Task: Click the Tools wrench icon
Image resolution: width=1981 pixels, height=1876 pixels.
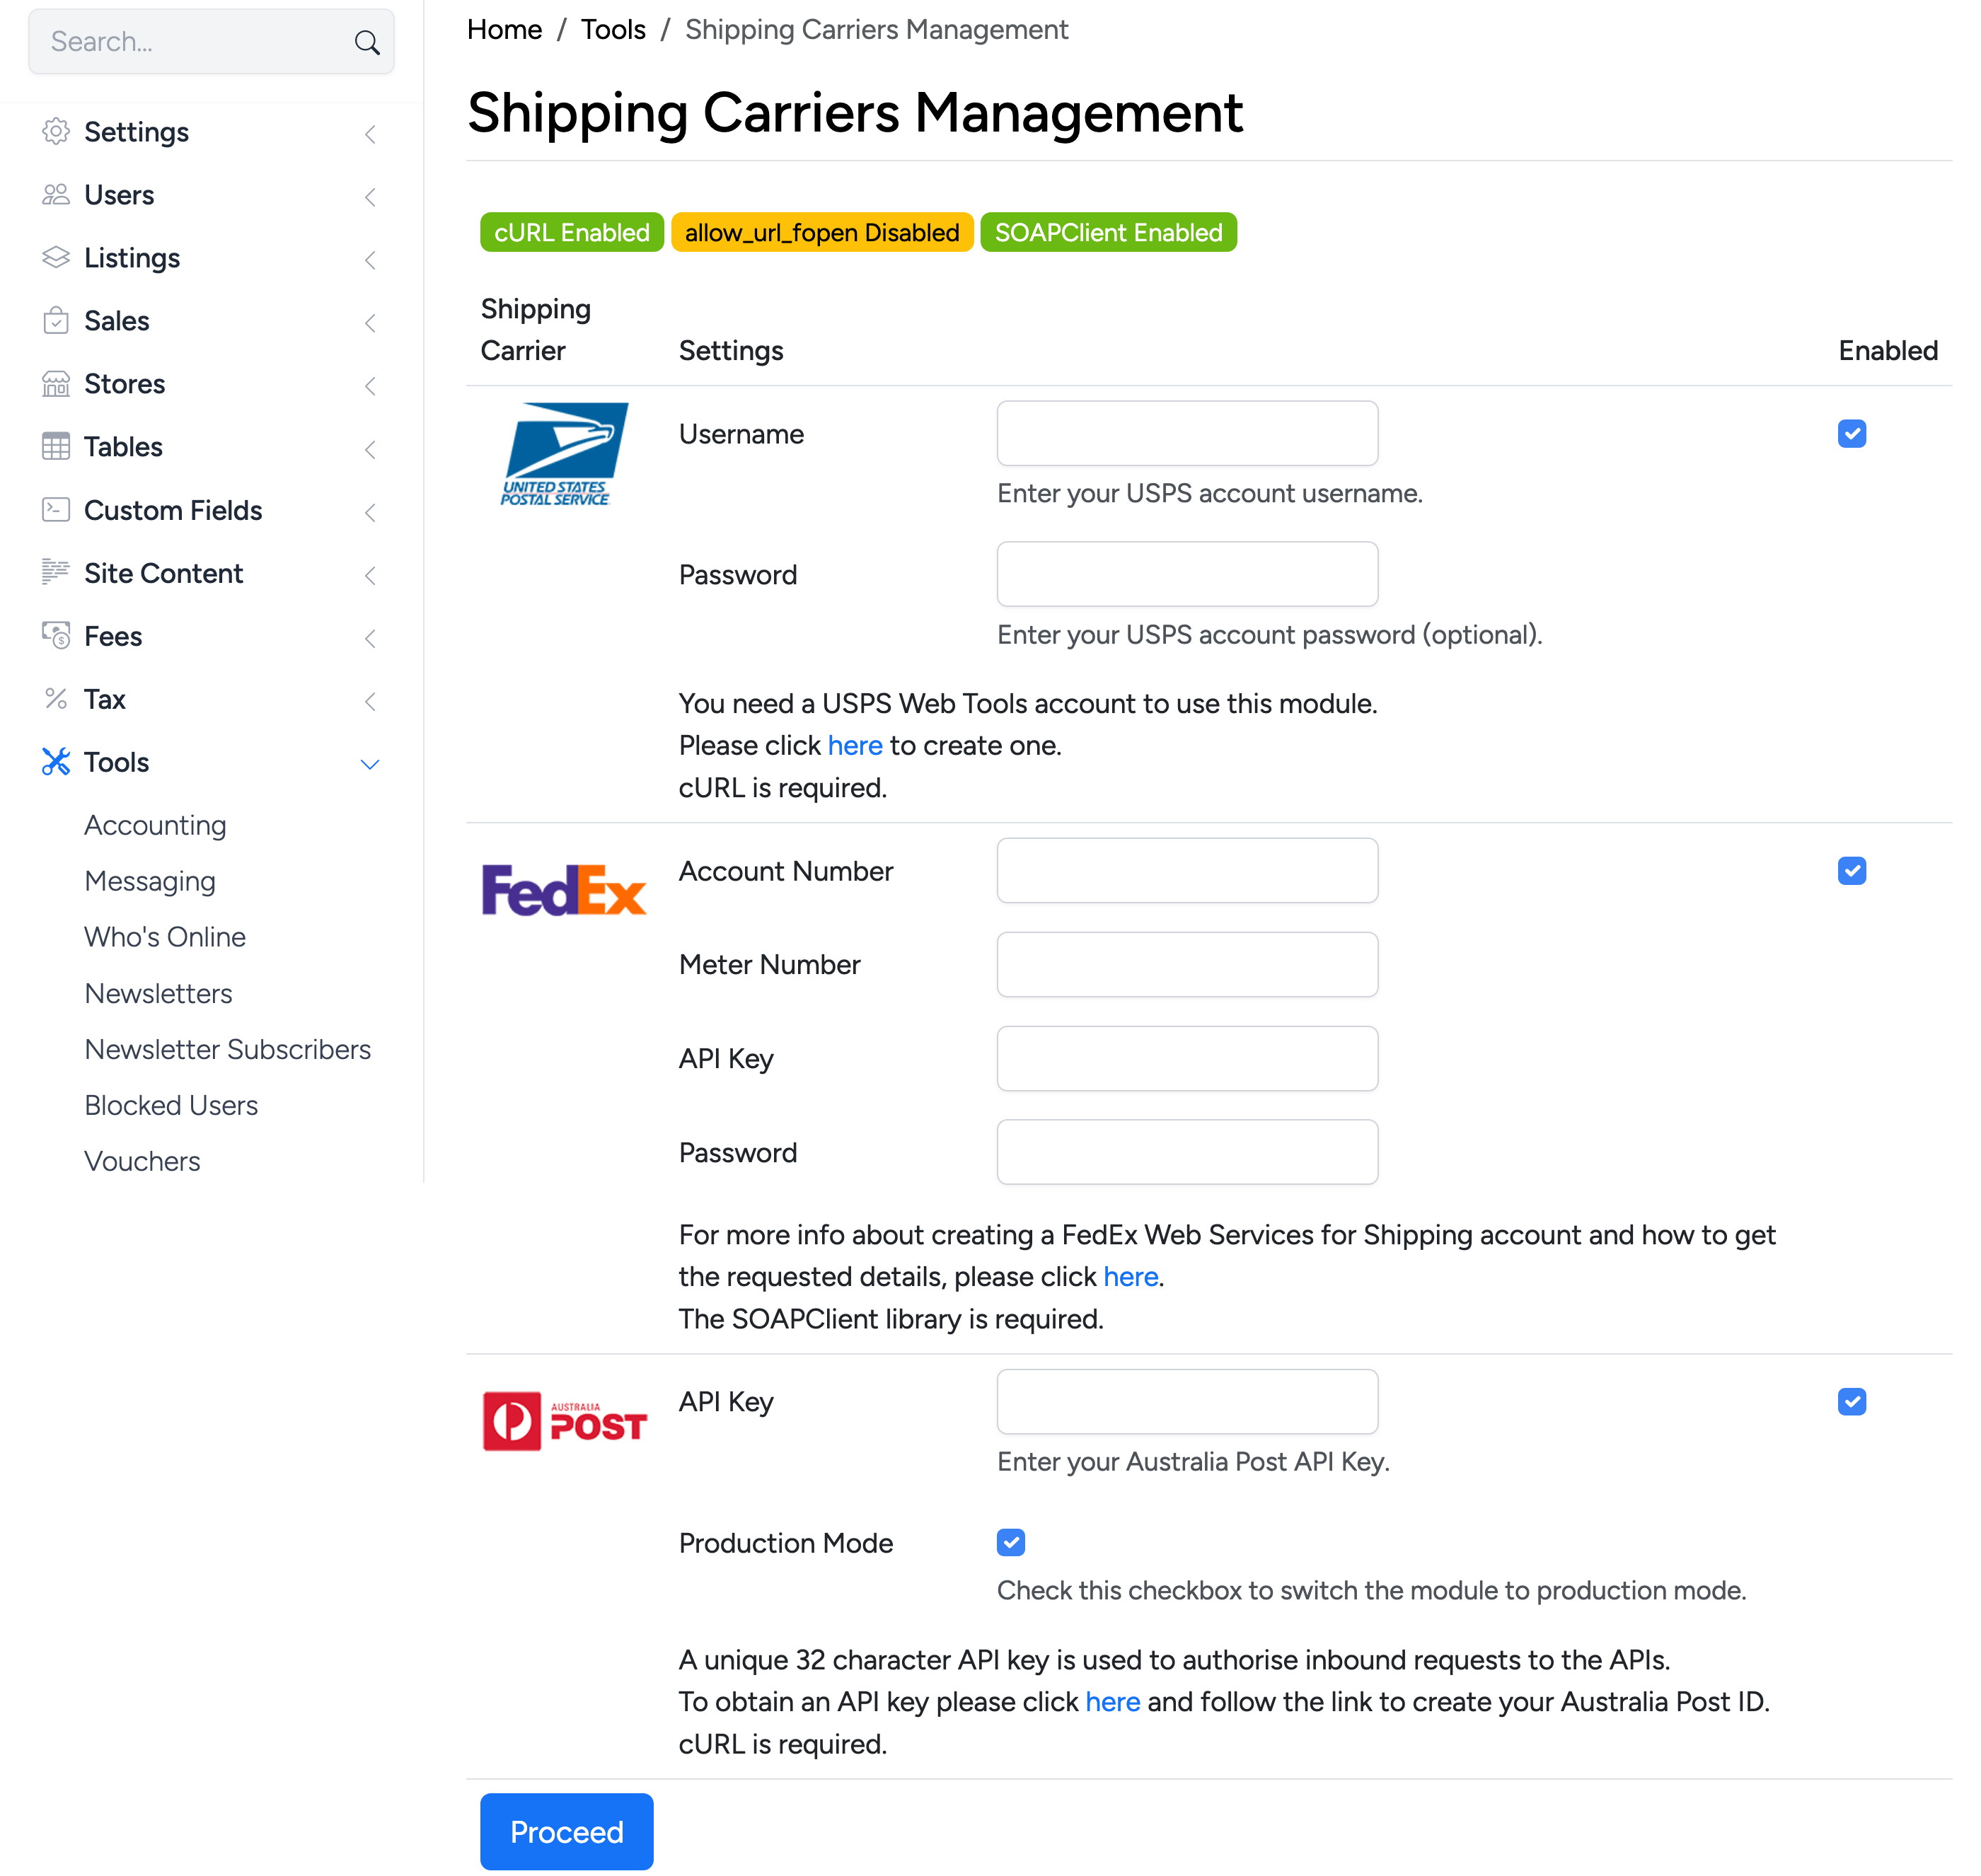Action: coord(56,762)
